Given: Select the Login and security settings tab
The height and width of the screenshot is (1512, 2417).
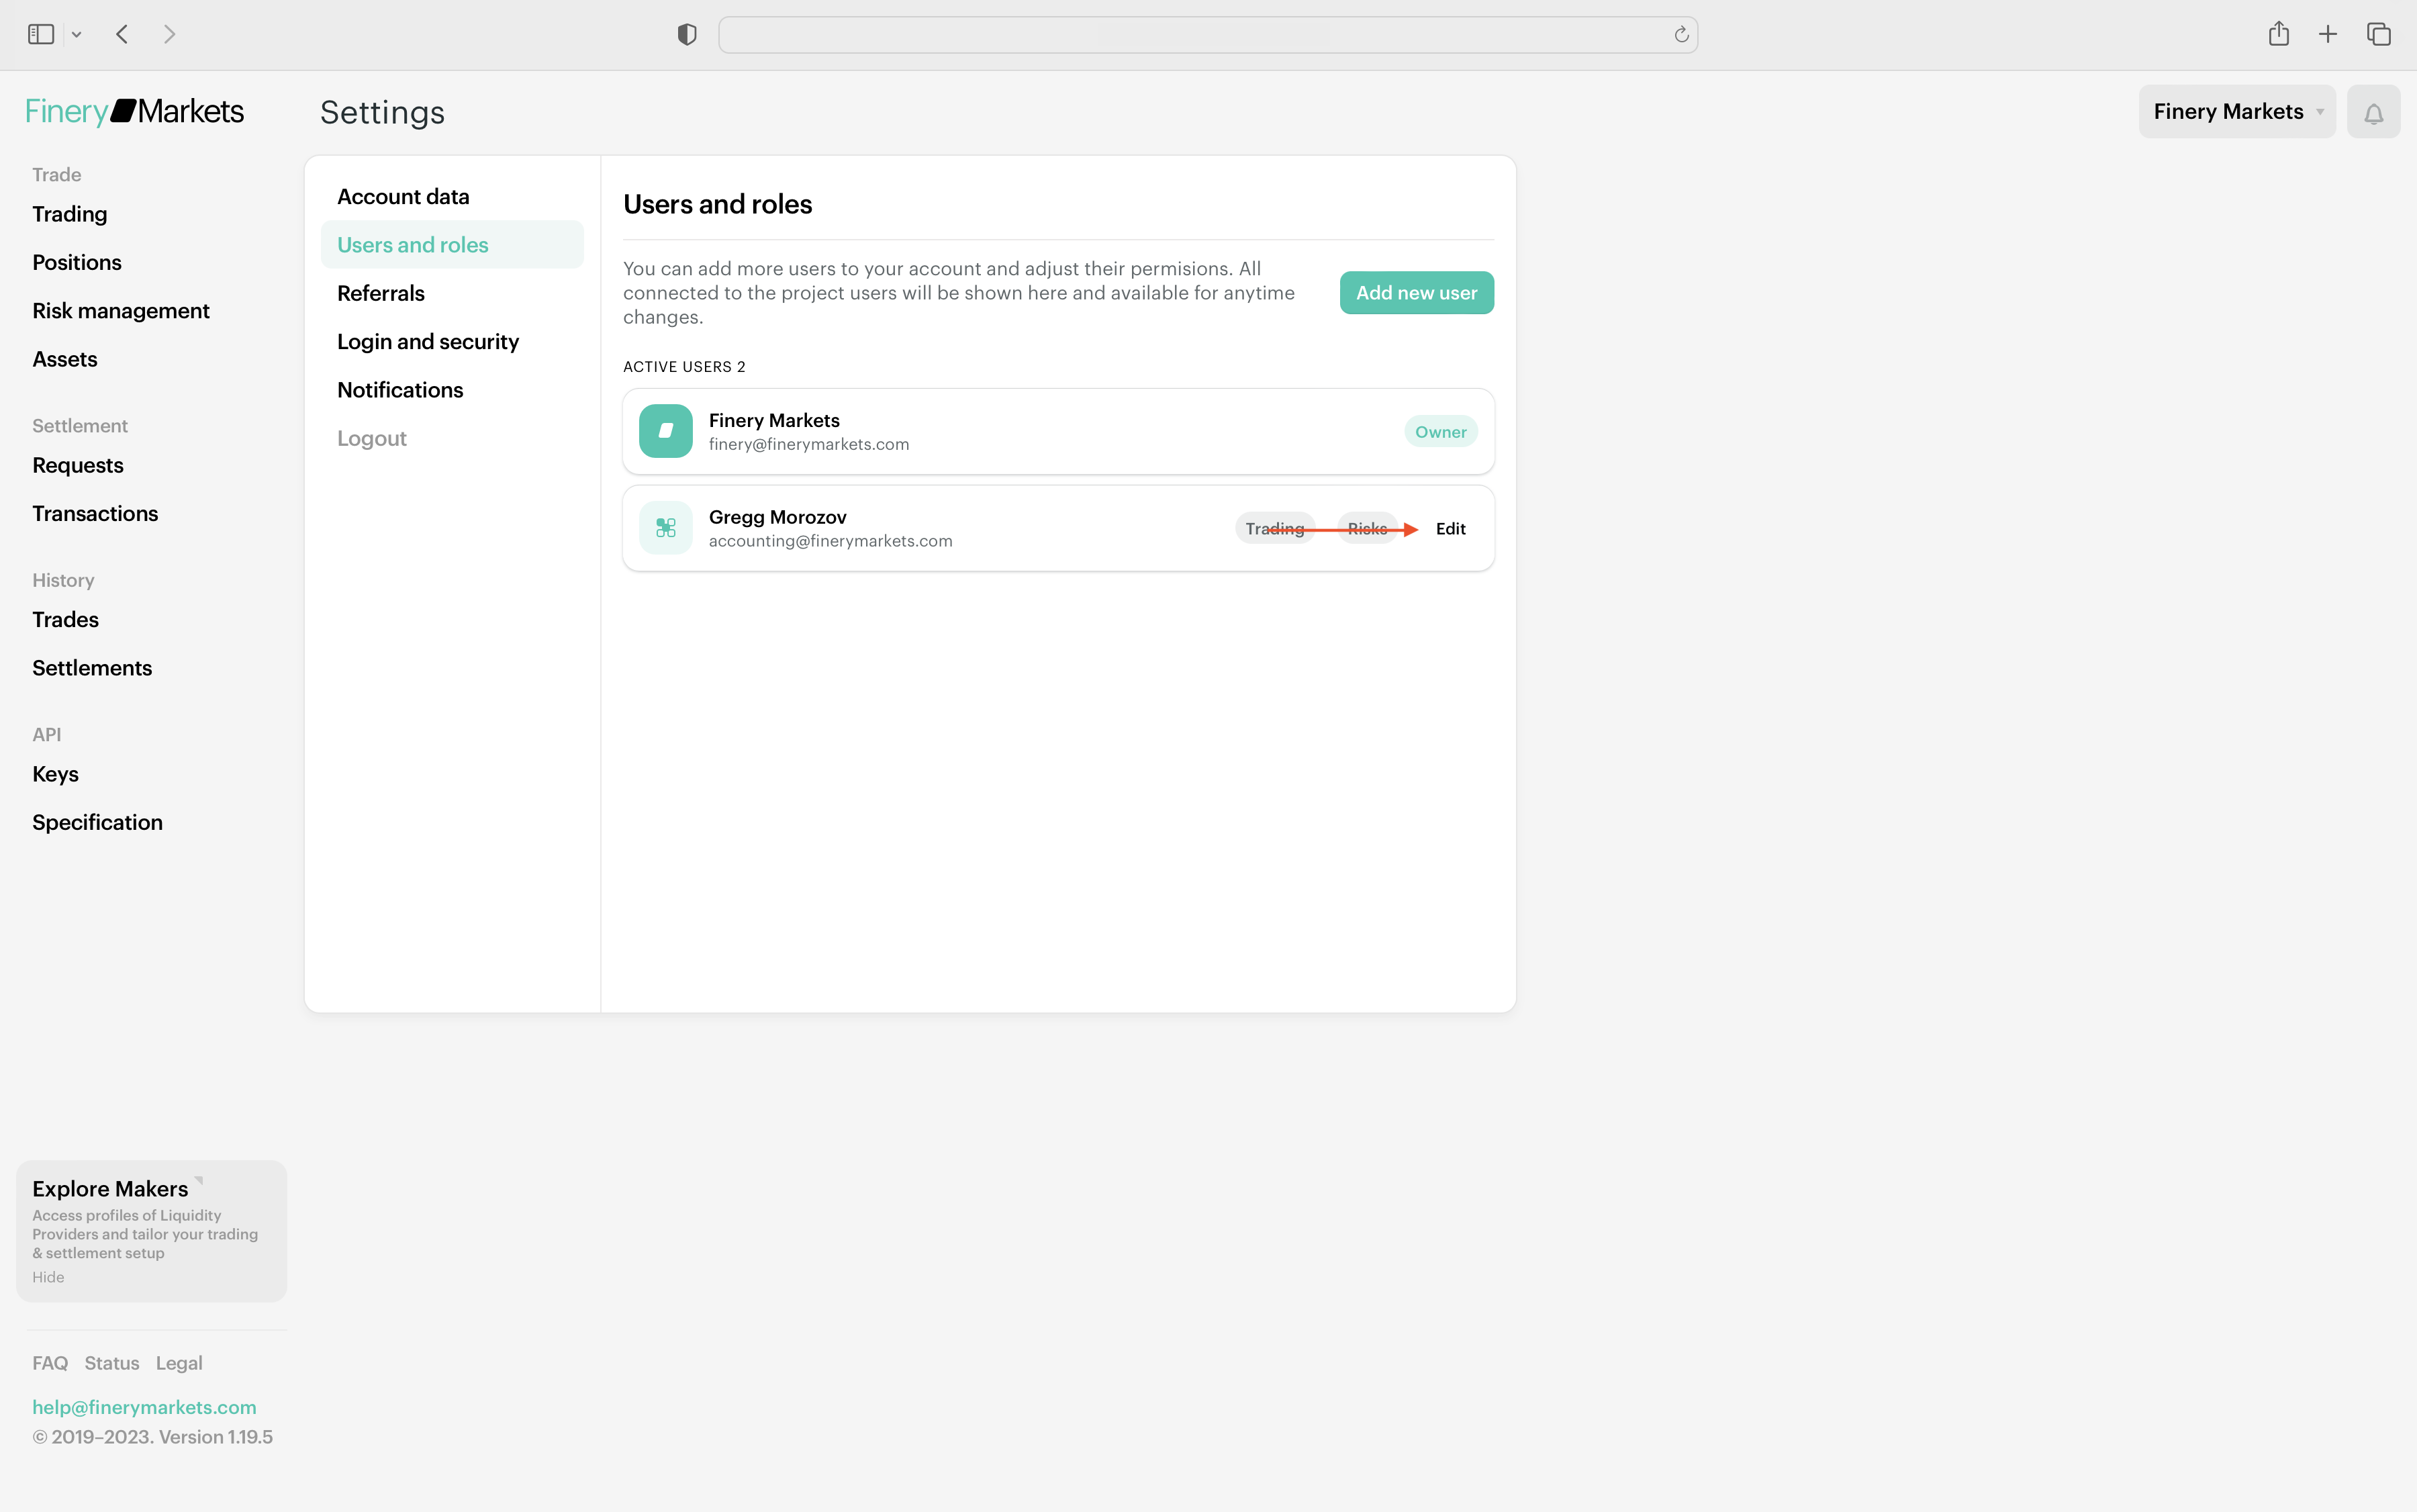Looking at the screenshot, I should 452,341.
